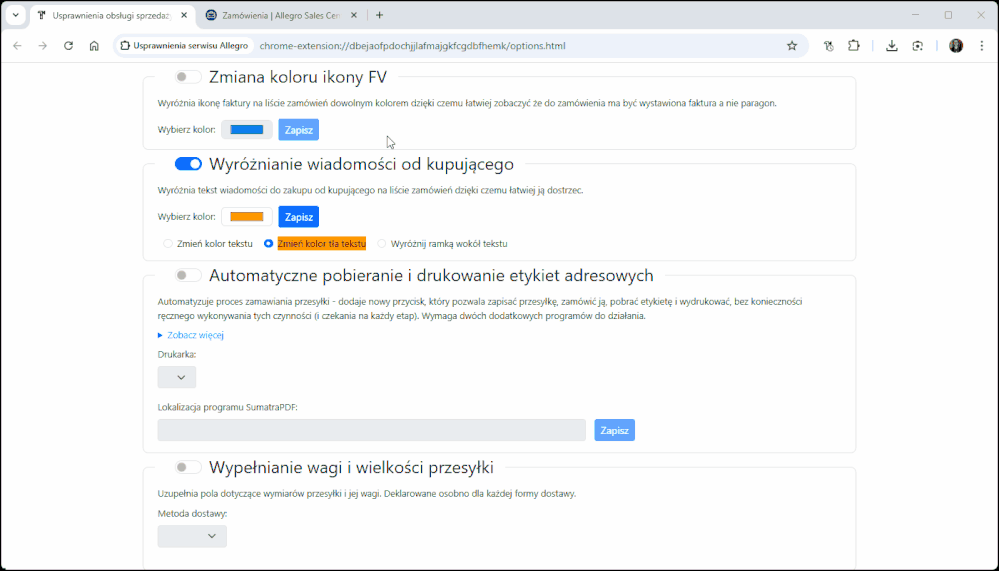Disable the Wyróżnianie wiadomości od kupującego toggle
This screenshot has height=571, width=999.
(188, 164)
